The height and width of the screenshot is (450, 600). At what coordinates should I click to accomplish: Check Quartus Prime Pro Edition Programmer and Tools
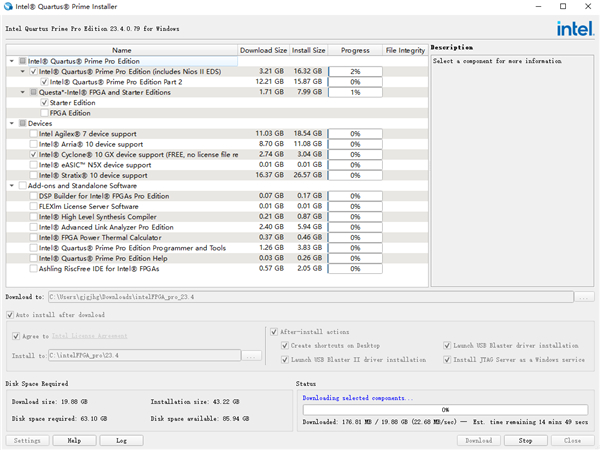[x=34, y=248]
